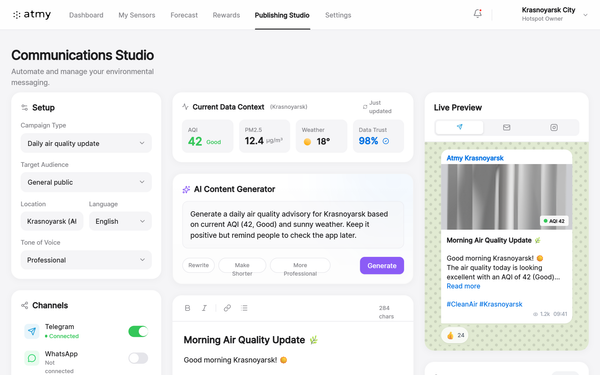Open the Language dropdown
Screen dimensions: 600x375
[121, 221]
